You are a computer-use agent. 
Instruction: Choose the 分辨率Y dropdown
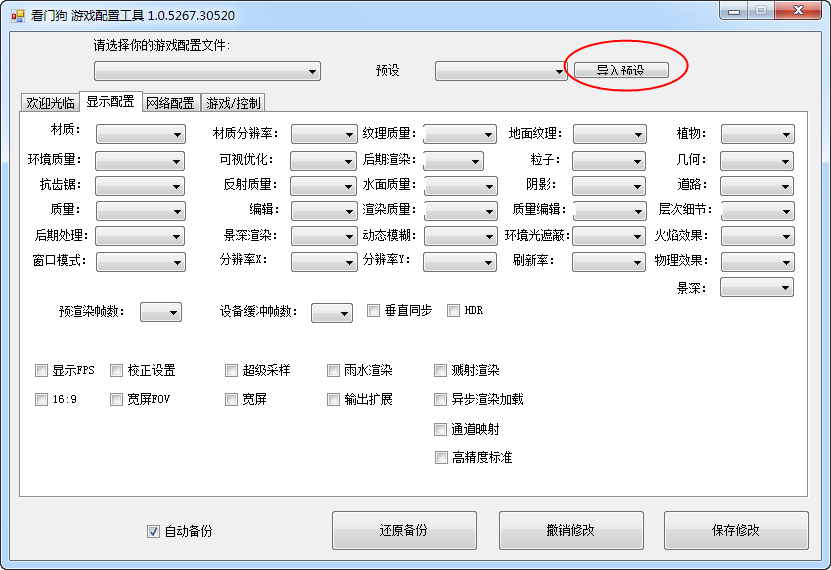coord(459,262)
